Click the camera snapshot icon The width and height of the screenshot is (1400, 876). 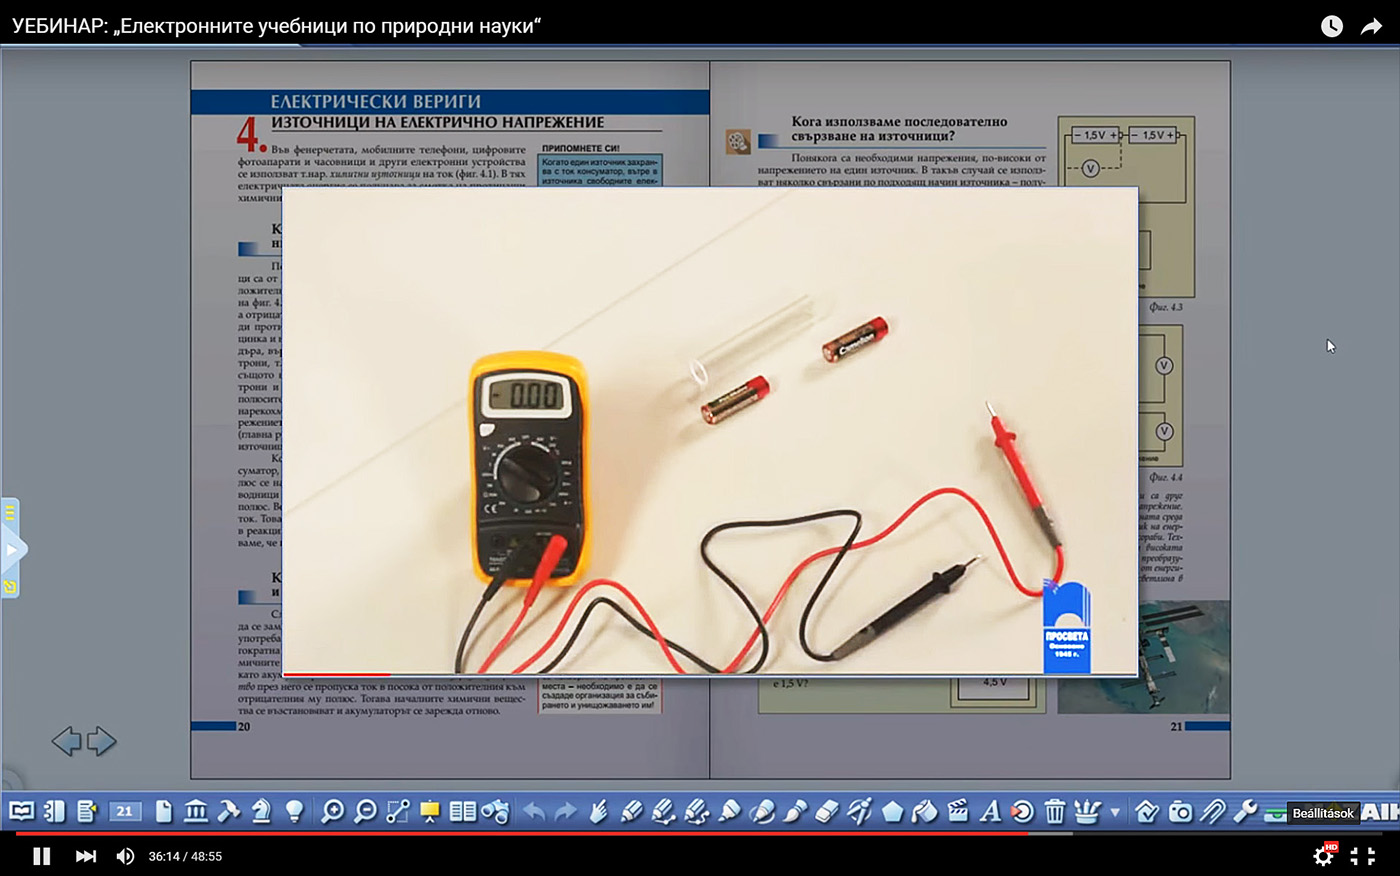[1180, 812]
